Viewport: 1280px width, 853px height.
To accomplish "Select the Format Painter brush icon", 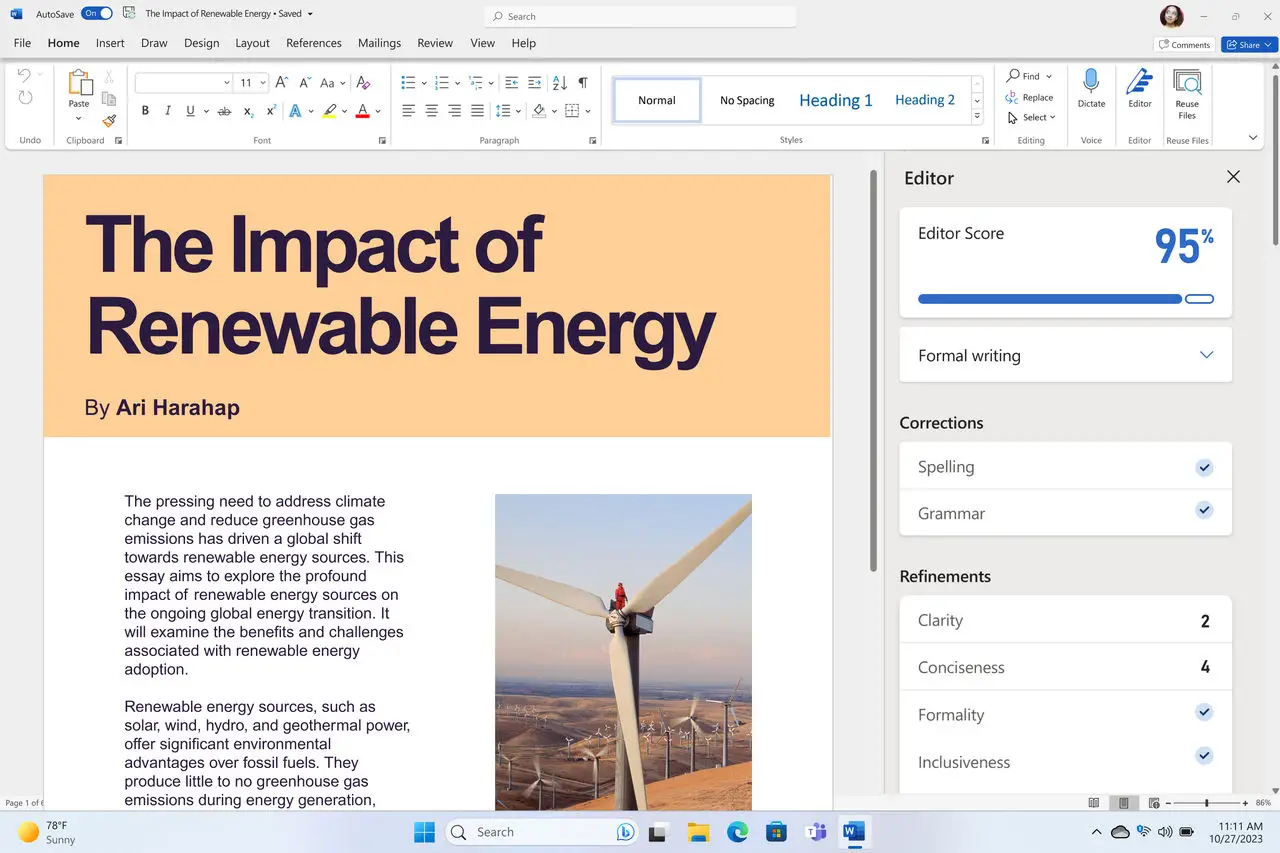I will (x=109, y=120).
